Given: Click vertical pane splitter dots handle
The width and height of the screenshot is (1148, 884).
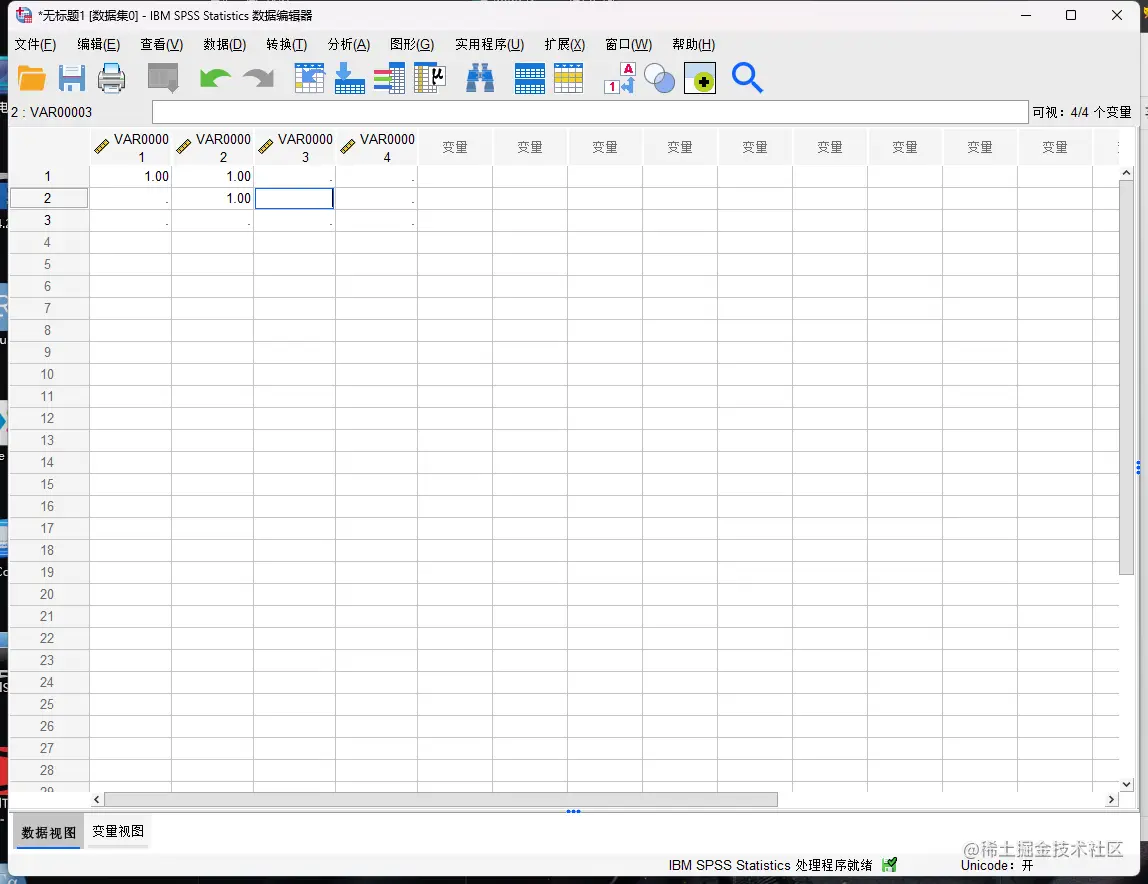Looking at the screenshot, I should click(1138, 467).
